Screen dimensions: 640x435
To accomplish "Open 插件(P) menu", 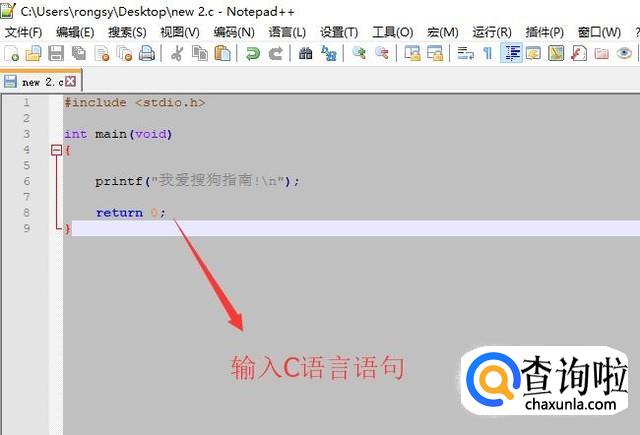I will coord(544,32).
